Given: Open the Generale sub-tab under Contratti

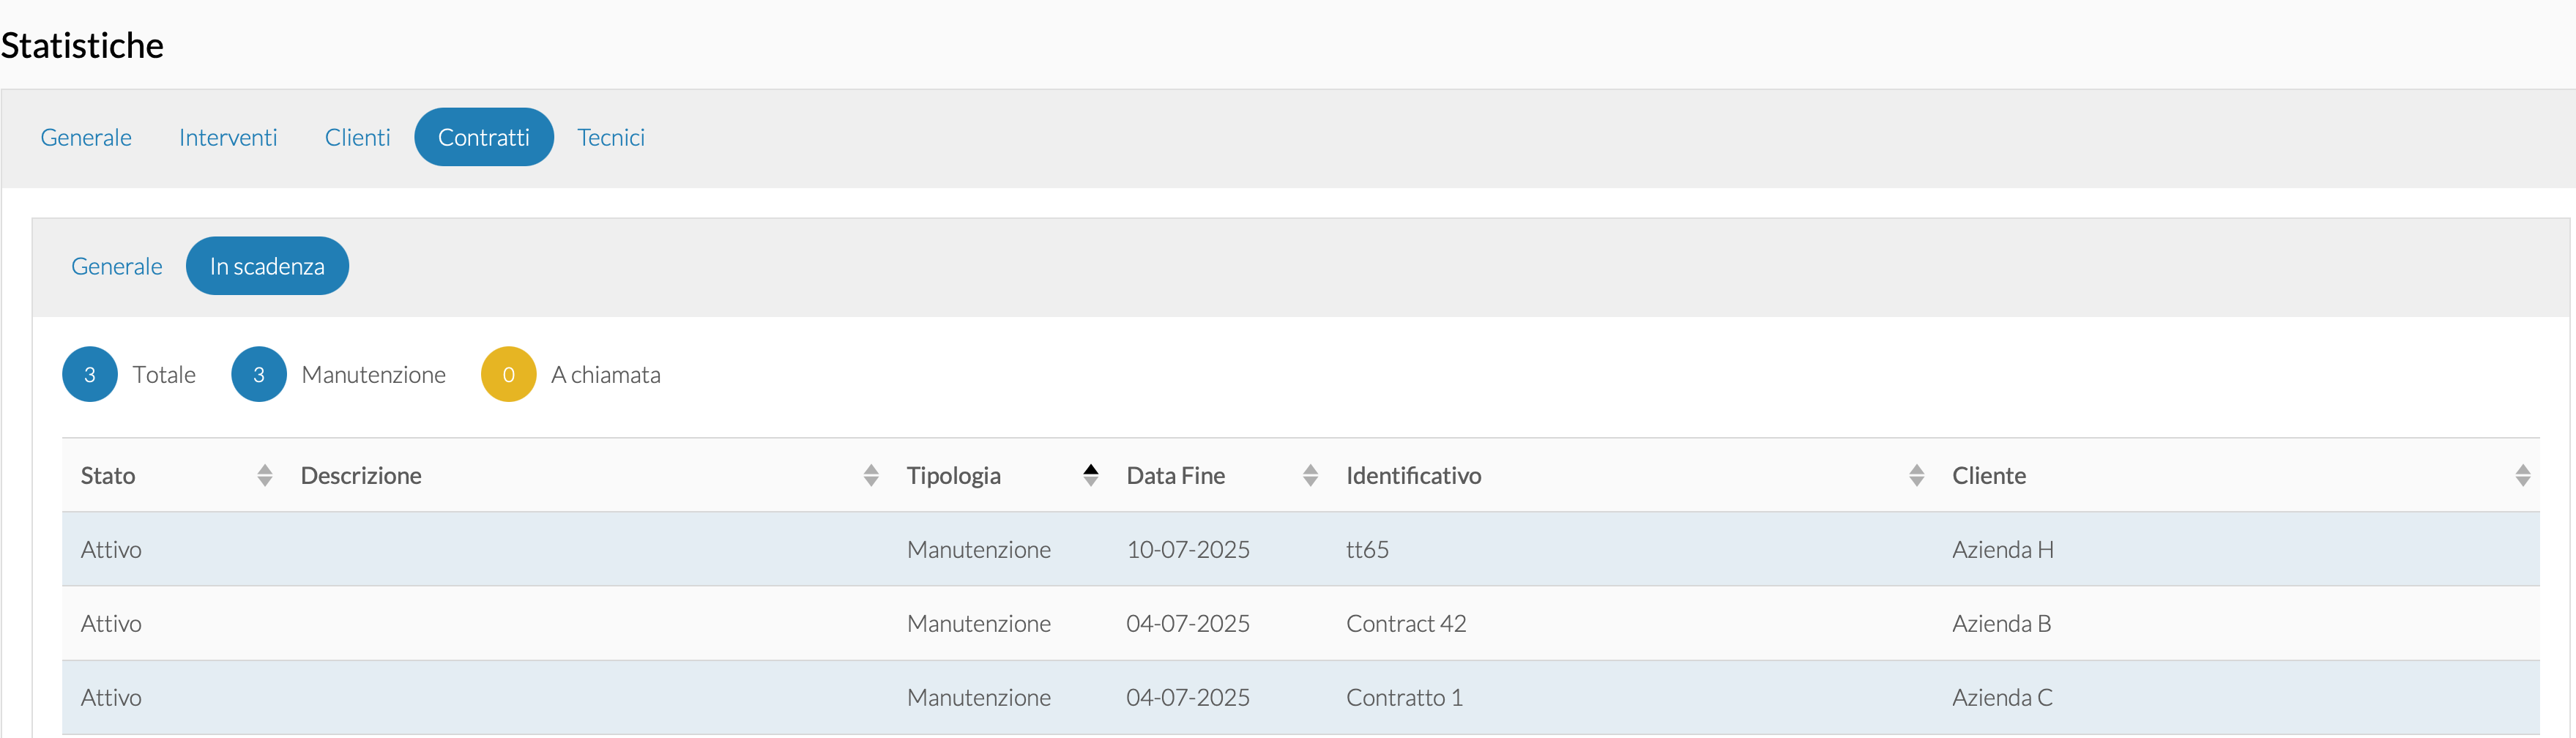Looking at the screenshot, I should click(x=117, y=266).
